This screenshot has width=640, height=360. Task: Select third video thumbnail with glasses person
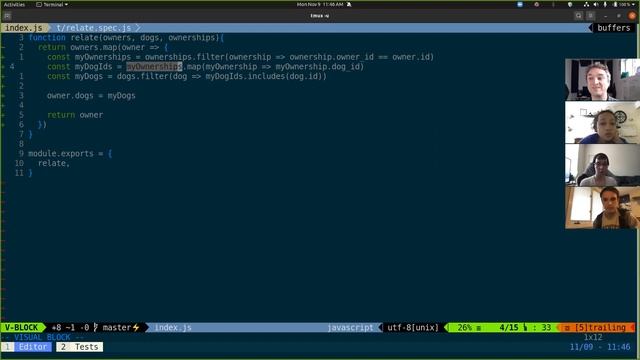point(602,165)
